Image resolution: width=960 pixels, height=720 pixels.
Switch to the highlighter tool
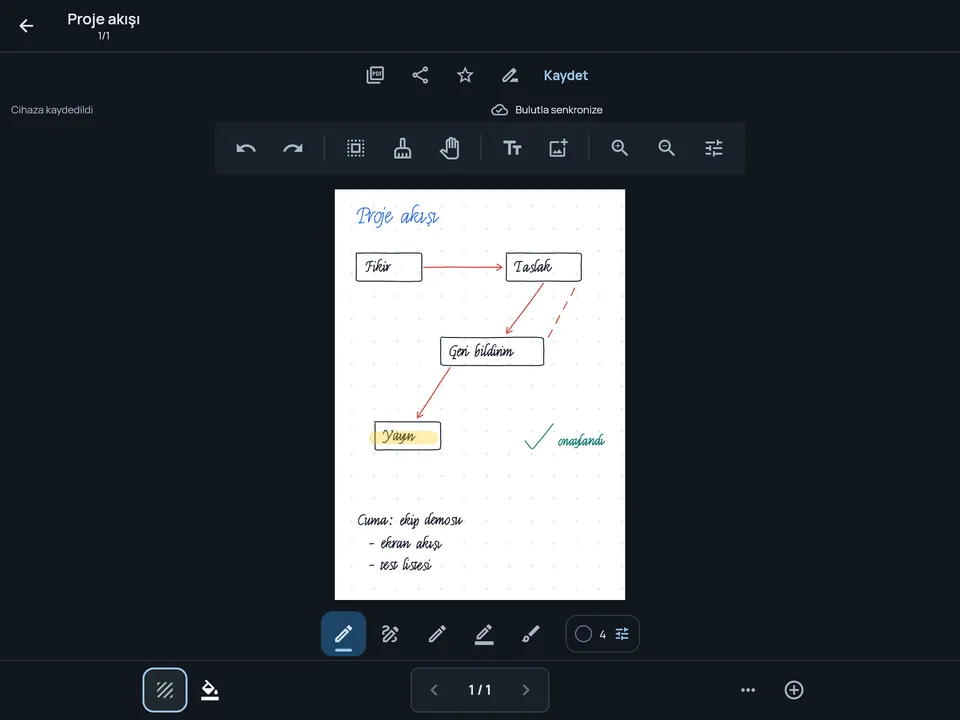pos(484,634)
